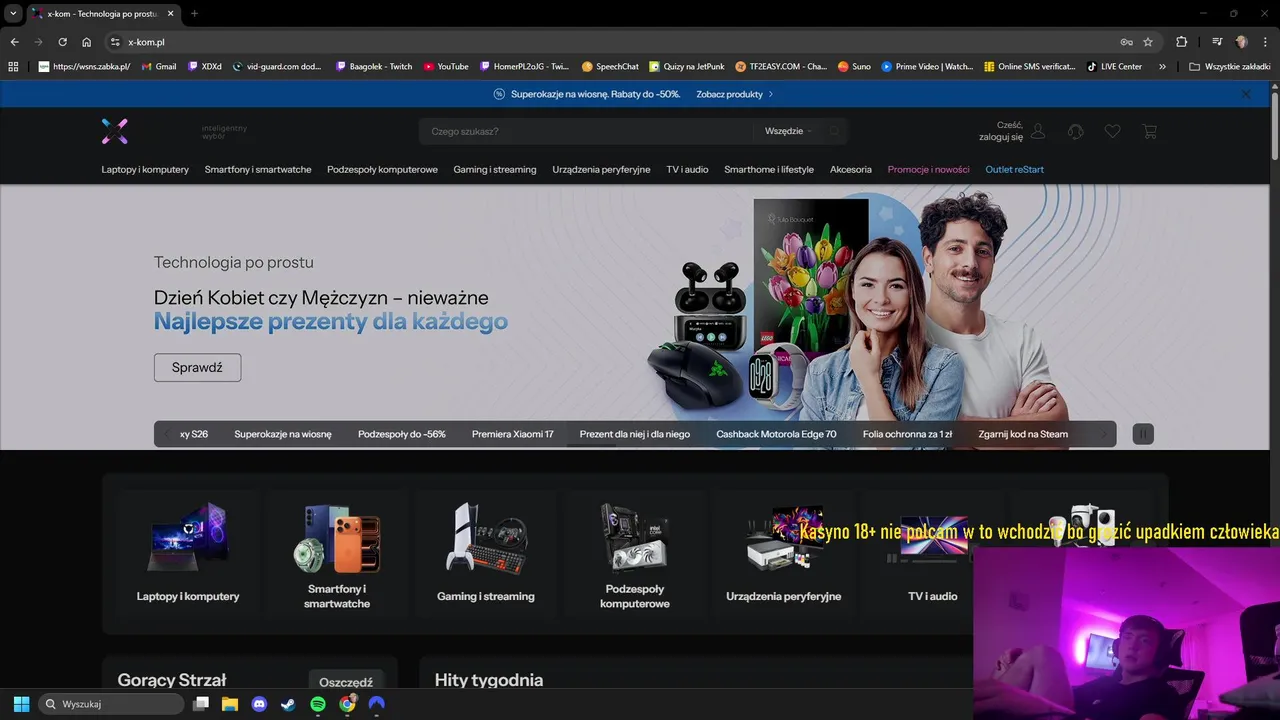
Task: Bookmark this page with the star
Action: coord(1148,42)
